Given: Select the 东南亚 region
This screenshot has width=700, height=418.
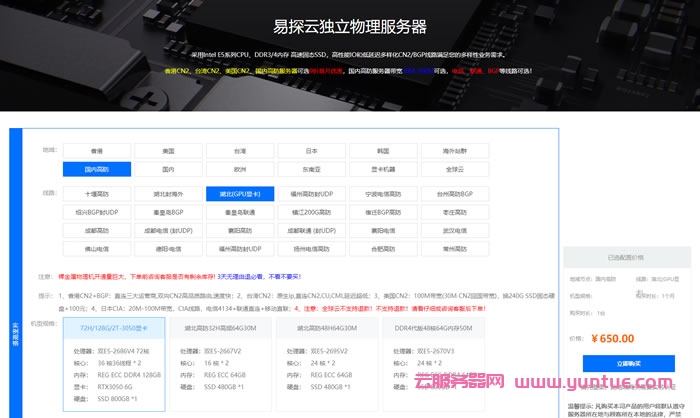Looking at the screenshot, I should (x=311, y=169).
